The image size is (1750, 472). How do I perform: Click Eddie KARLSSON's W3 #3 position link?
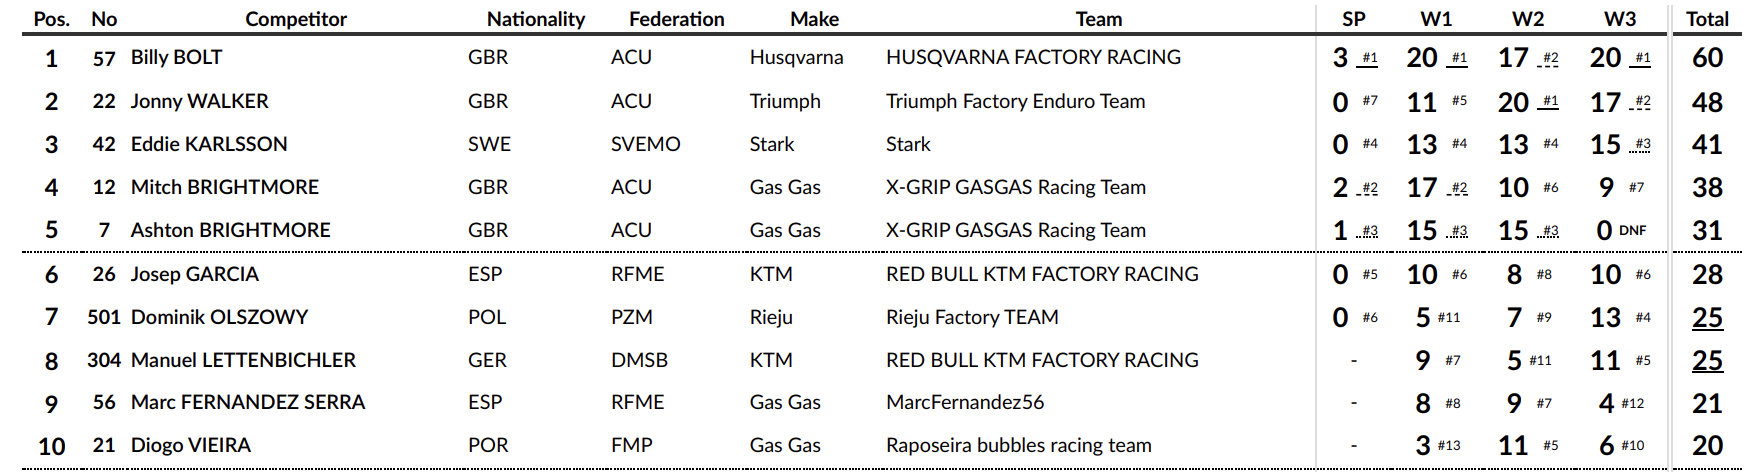point(1642,144)
